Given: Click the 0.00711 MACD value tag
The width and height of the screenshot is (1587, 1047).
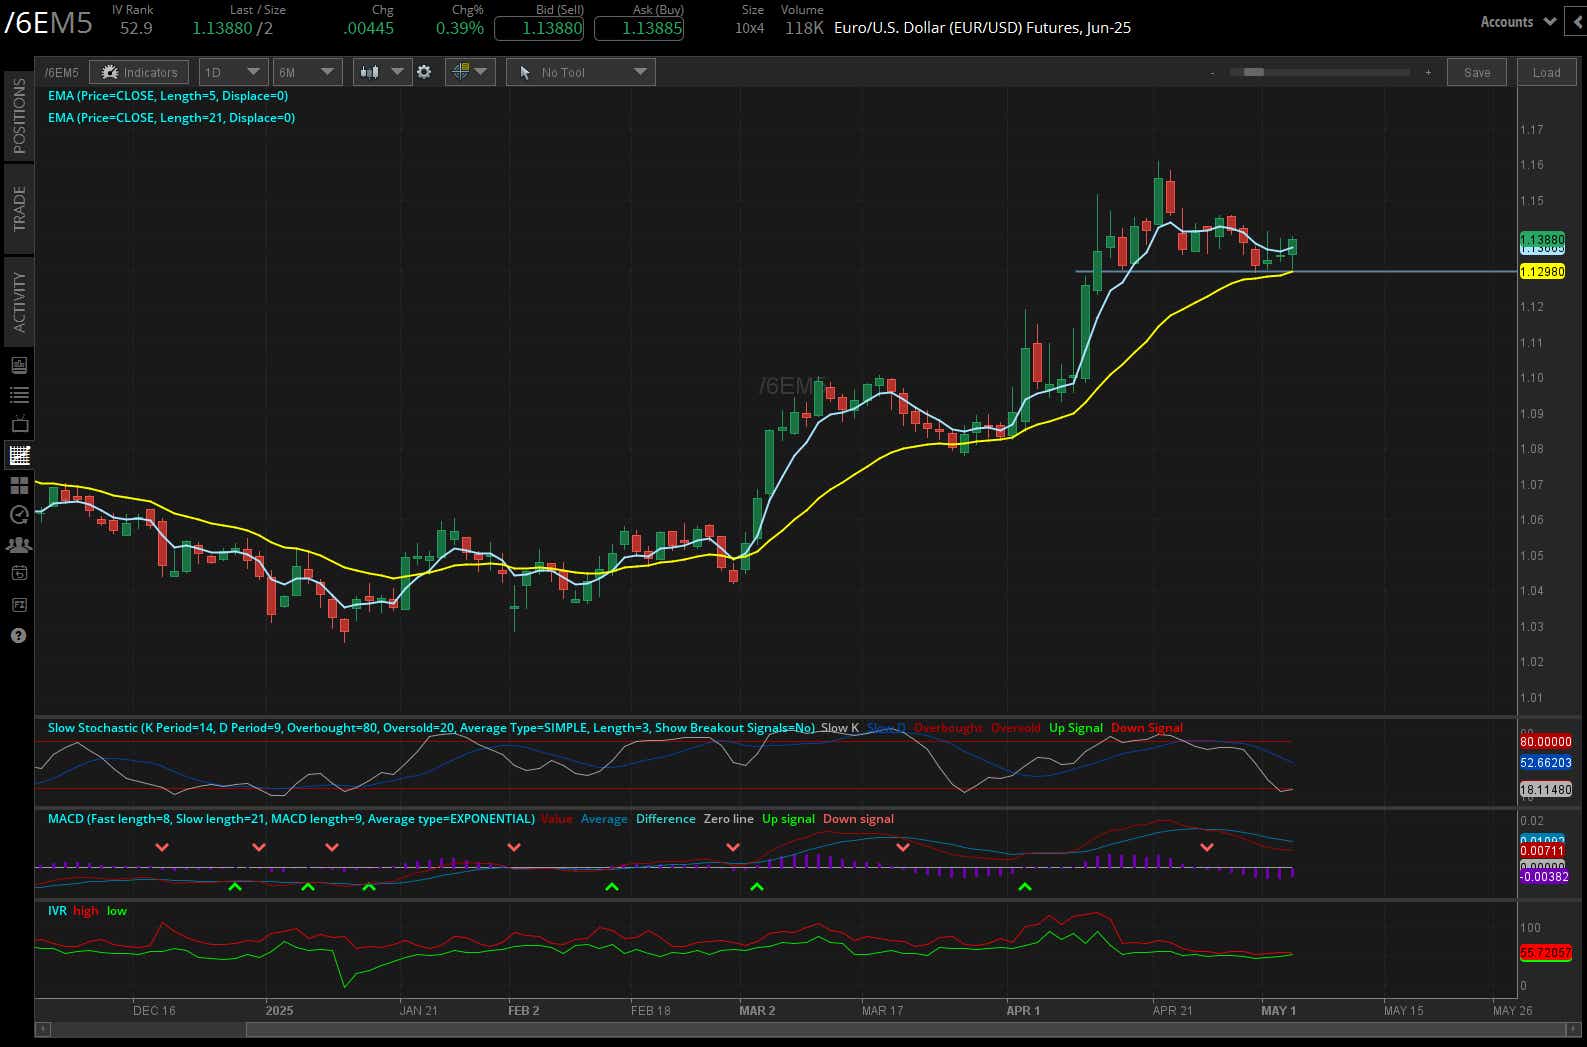Looking at the screenshot, I should [x=1542, y=851].
